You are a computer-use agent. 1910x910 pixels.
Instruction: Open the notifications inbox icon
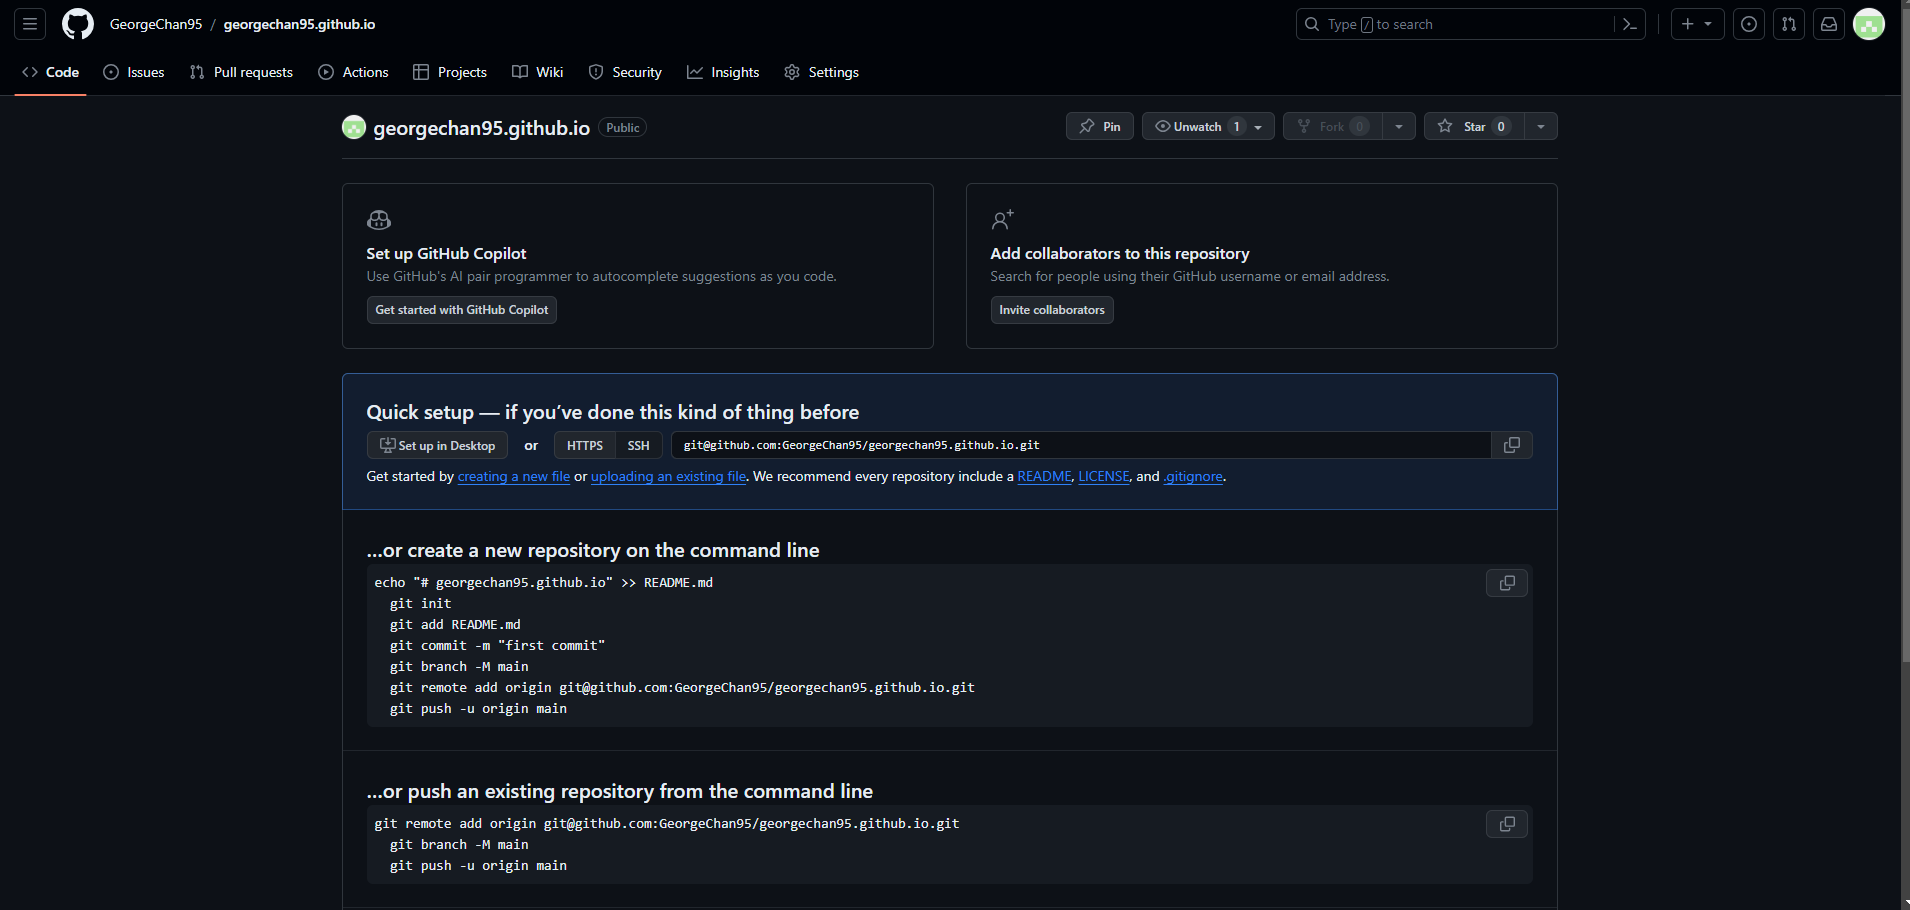click(1829, 24)
